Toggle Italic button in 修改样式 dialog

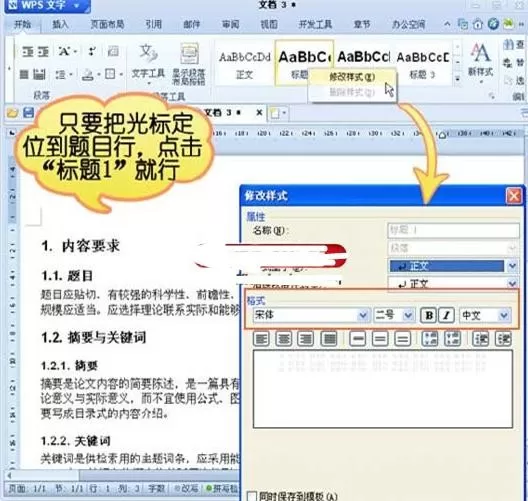coord(447,315)
